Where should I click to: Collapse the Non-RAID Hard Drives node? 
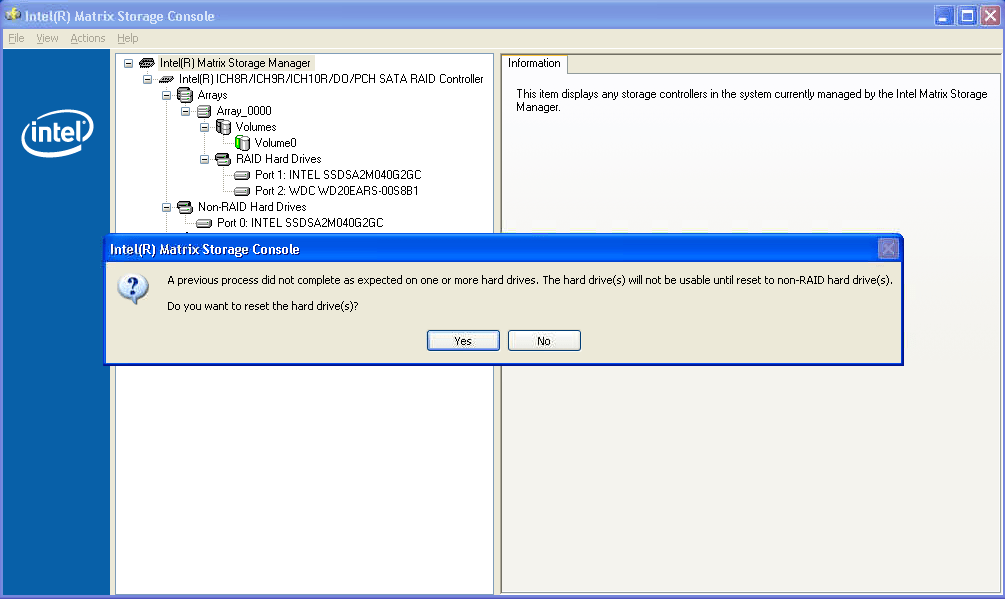click(167, 207)
